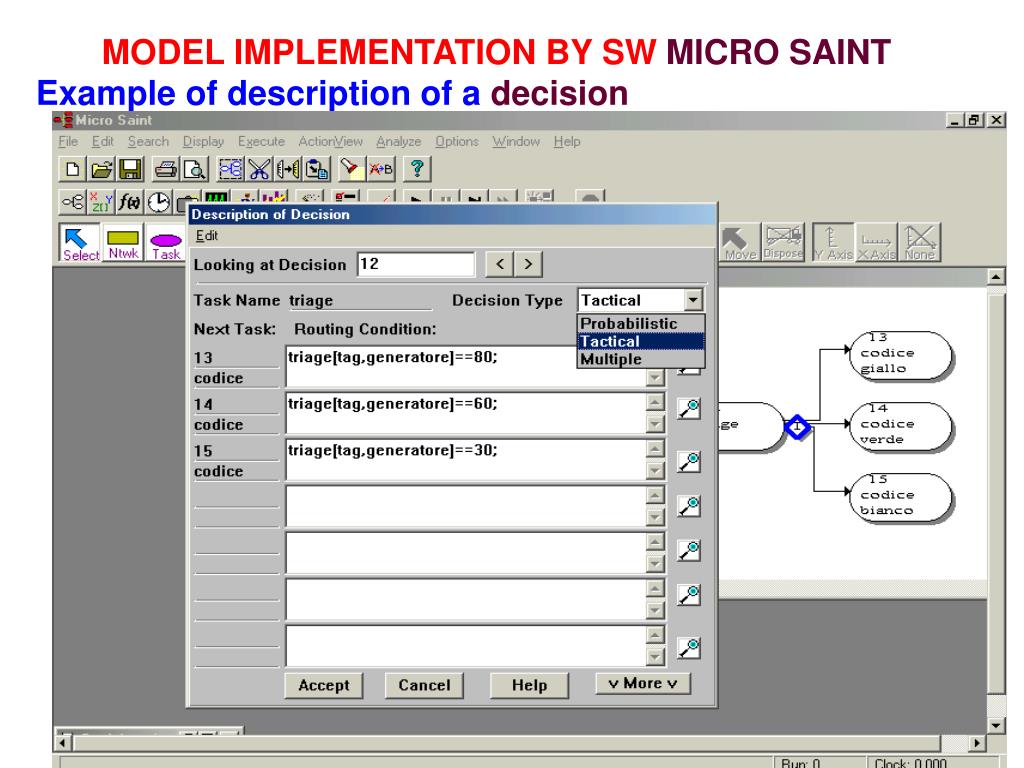Click the Move tool button
Image resolution: width=1024 pixels, height=768 pixels.
(739, 243)
